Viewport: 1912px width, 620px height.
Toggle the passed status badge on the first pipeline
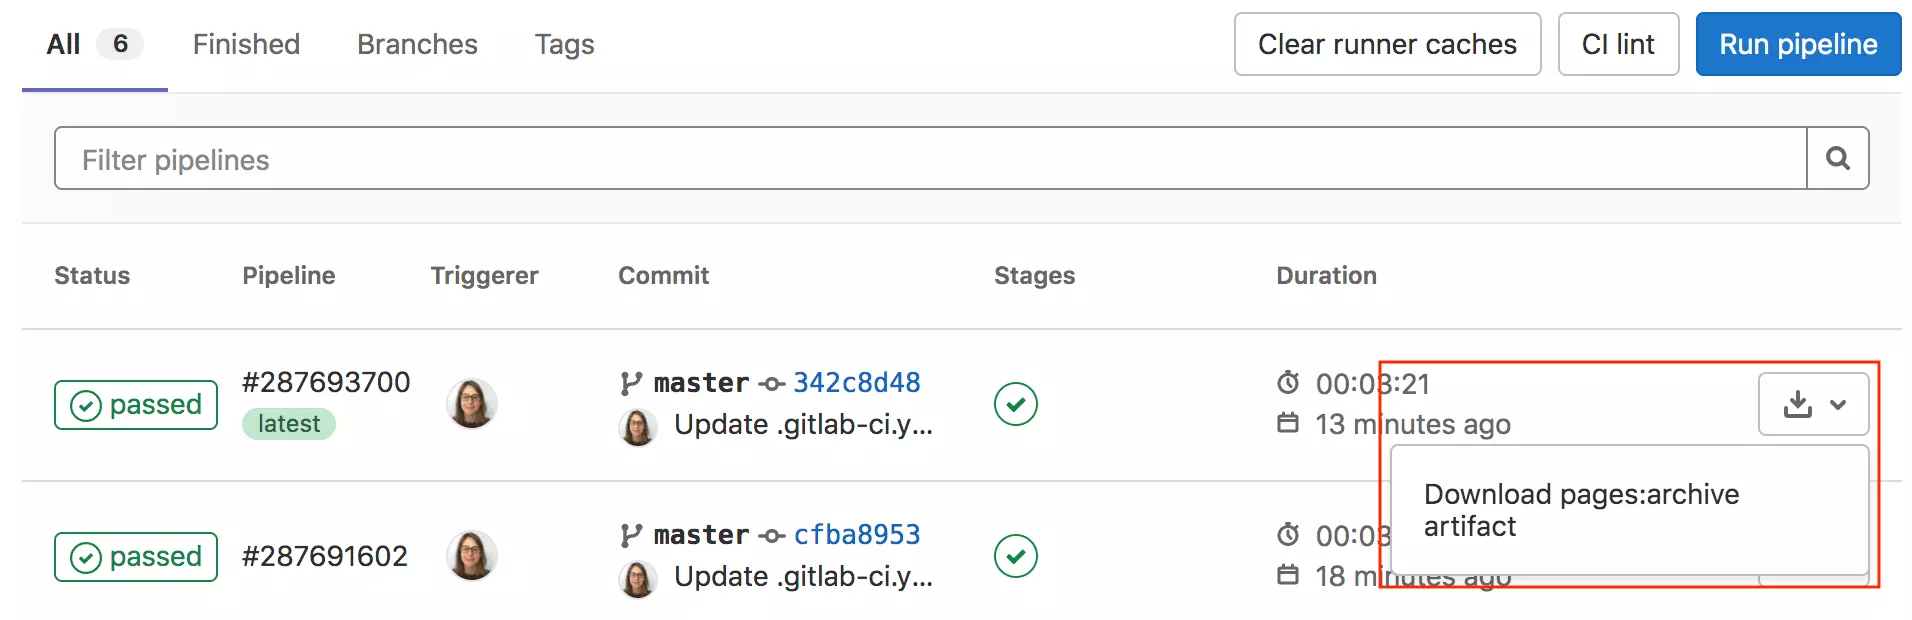point(135,404)
